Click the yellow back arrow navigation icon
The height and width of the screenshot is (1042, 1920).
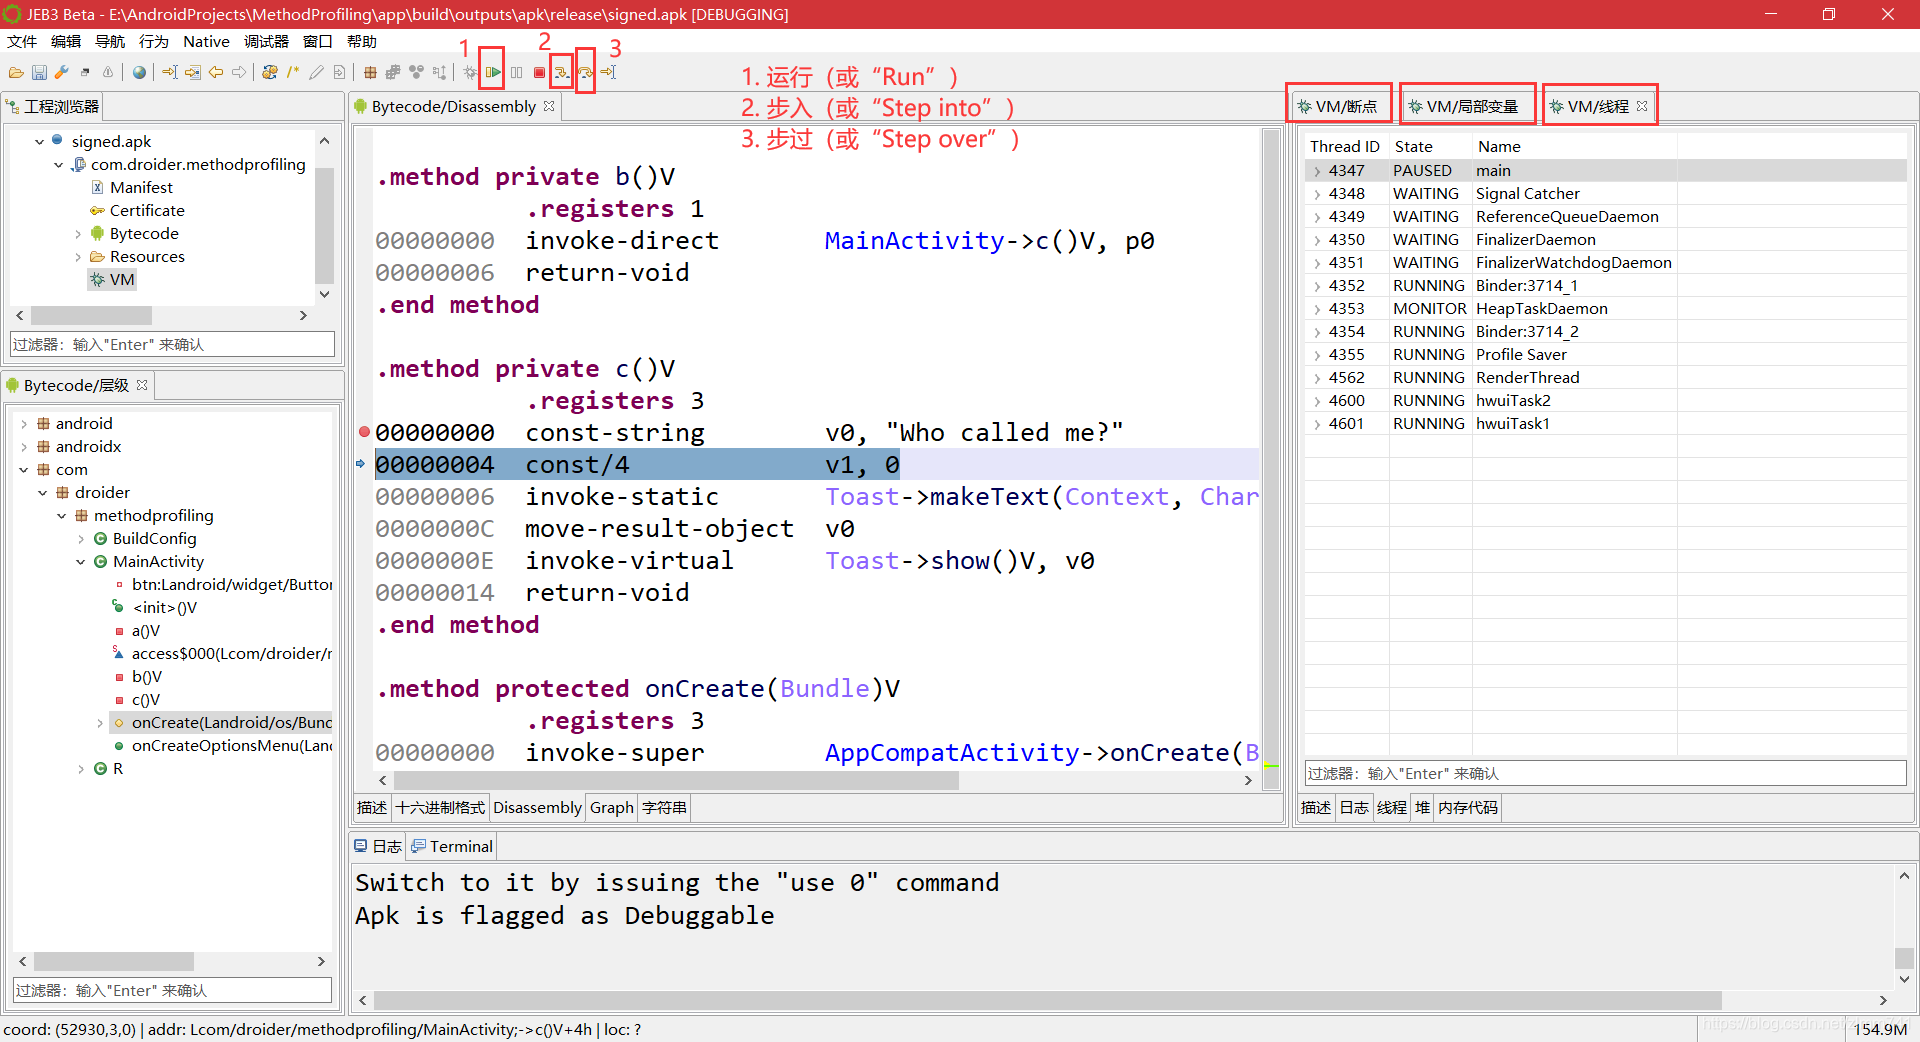pos(216,72)
